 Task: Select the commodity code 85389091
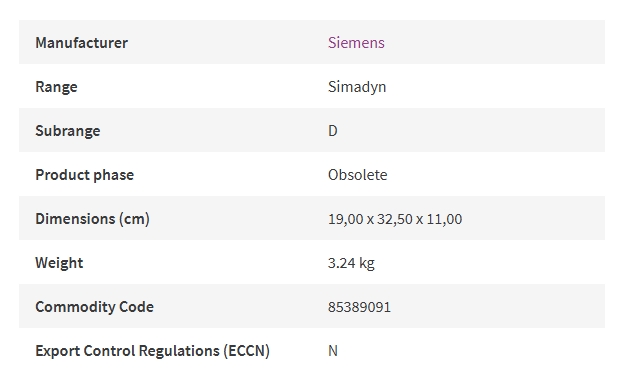359,307
